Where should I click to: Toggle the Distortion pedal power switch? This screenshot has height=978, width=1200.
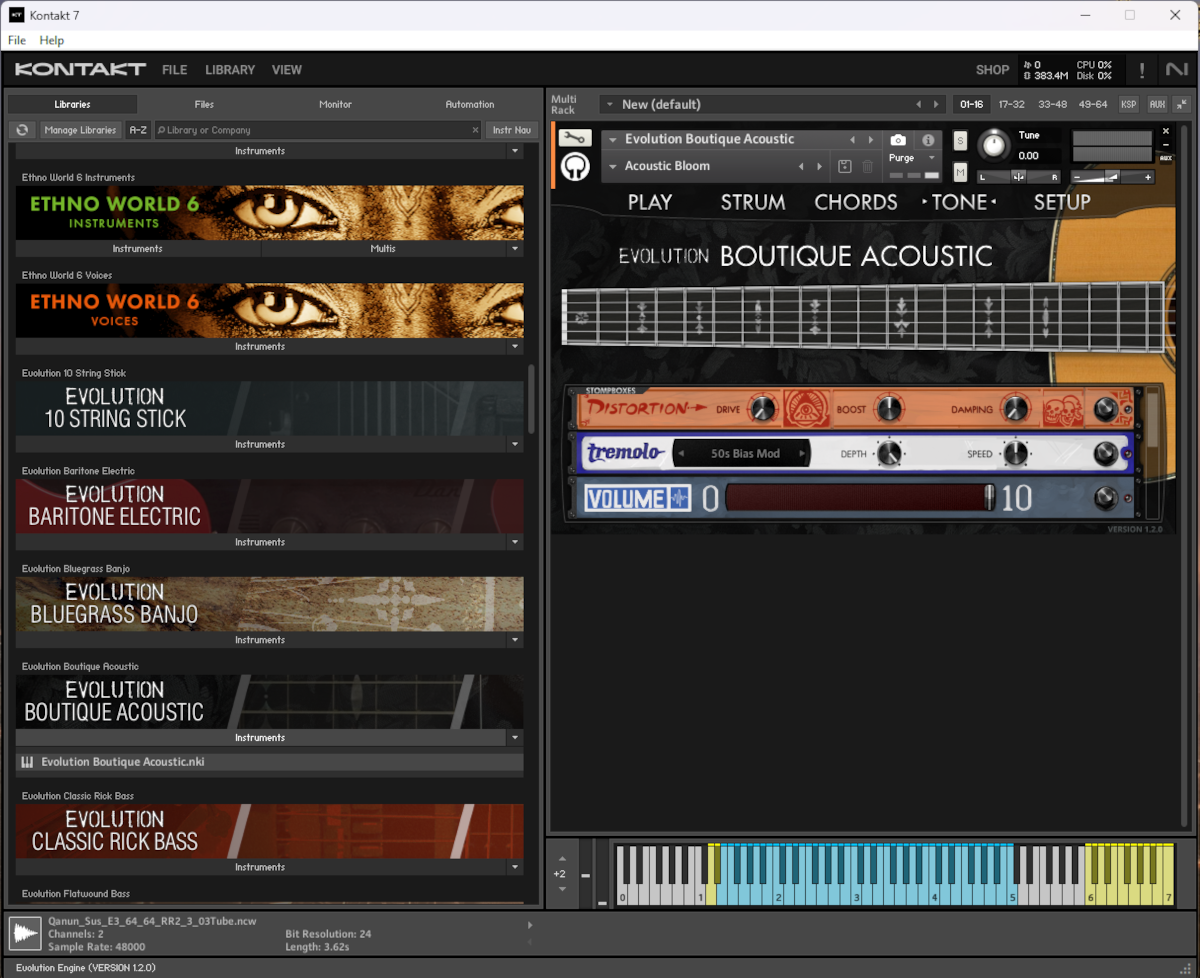1105,409
